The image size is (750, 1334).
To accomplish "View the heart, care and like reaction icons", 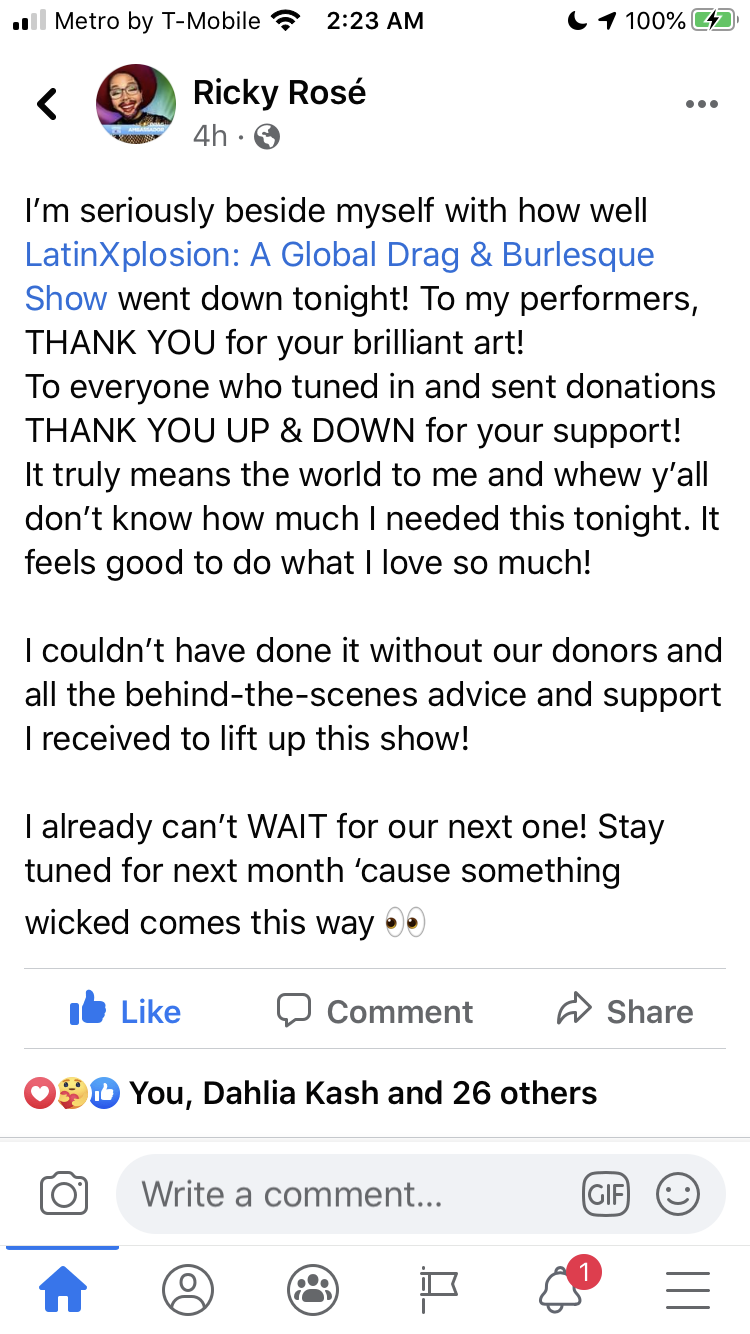I will tap(71, 1094).
